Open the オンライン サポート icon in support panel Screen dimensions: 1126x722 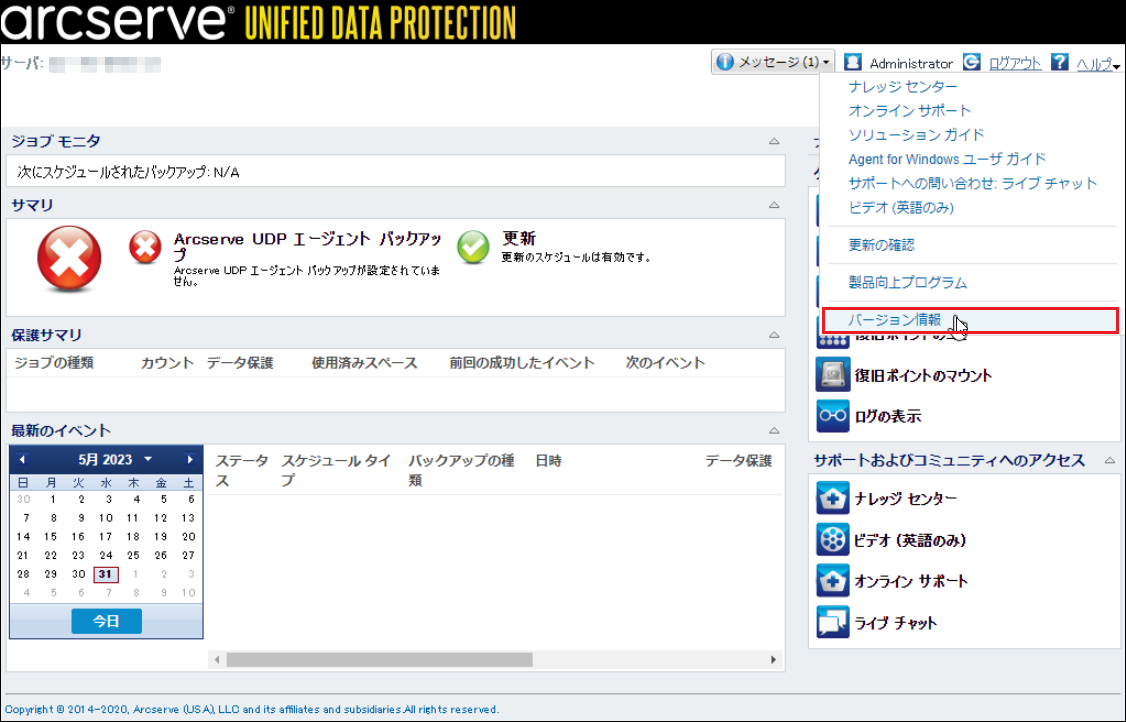833,580
